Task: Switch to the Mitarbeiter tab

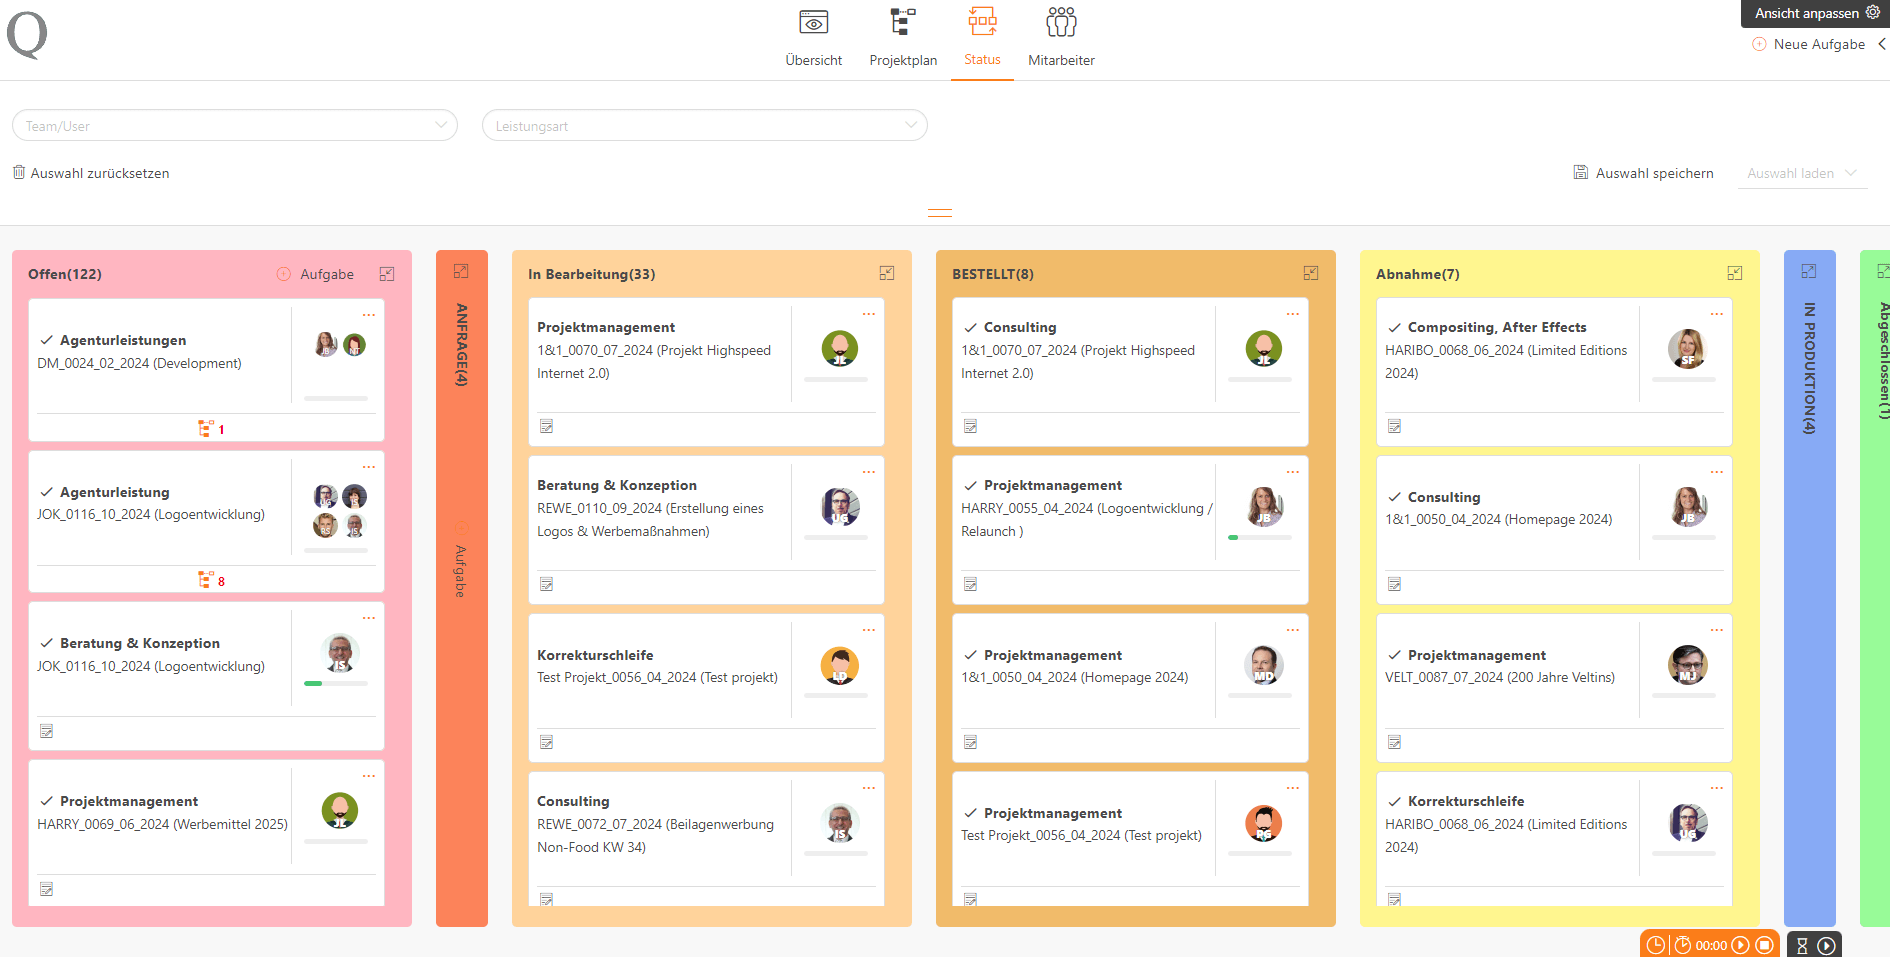Action: [1061, 37]
